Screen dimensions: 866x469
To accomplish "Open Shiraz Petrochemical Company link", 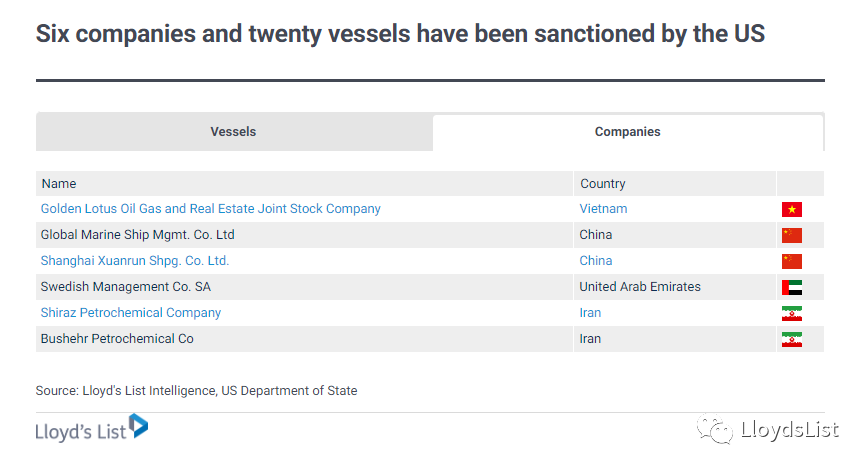I will click(130, 313).
